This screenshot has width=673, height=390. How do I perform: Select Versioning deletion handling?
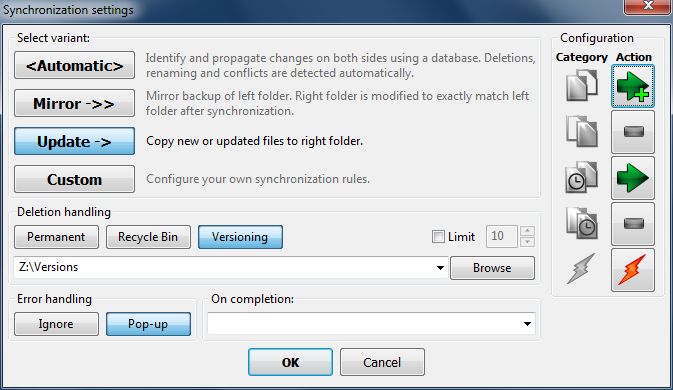[240, 237]
